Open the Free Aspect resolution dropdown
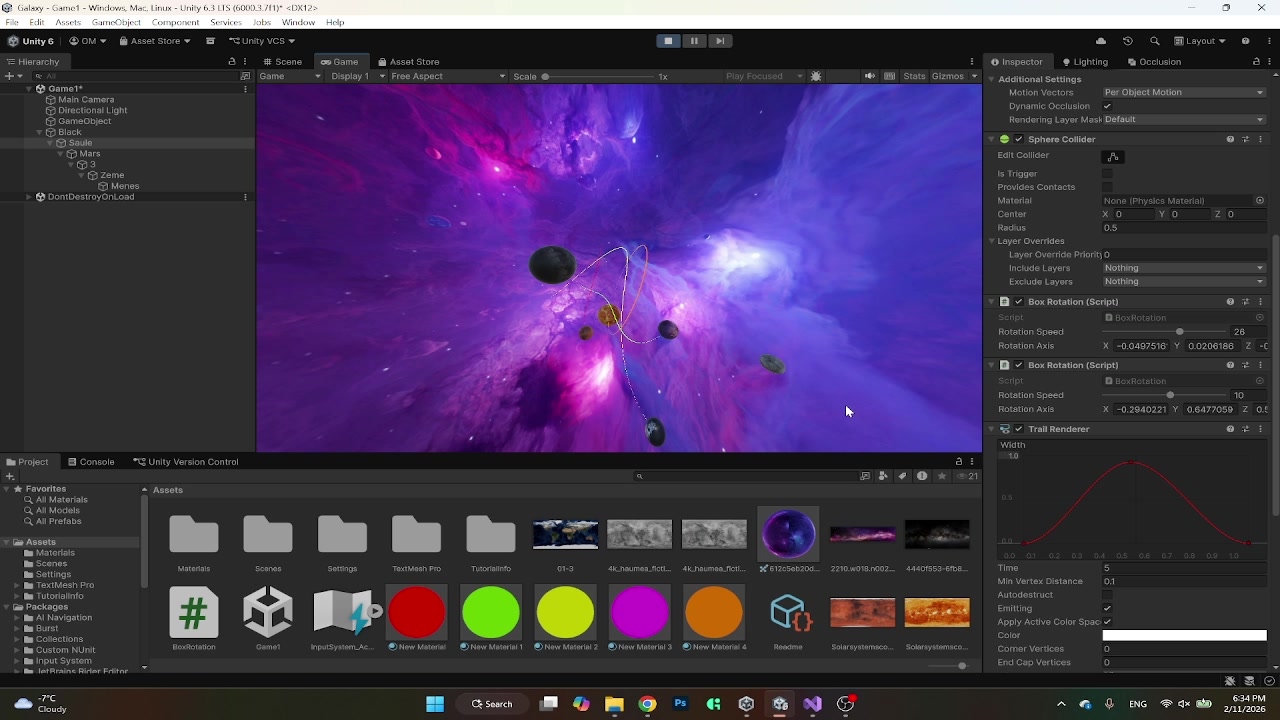The height and width of the screenshot is (720, 1280). coord(447,76)
